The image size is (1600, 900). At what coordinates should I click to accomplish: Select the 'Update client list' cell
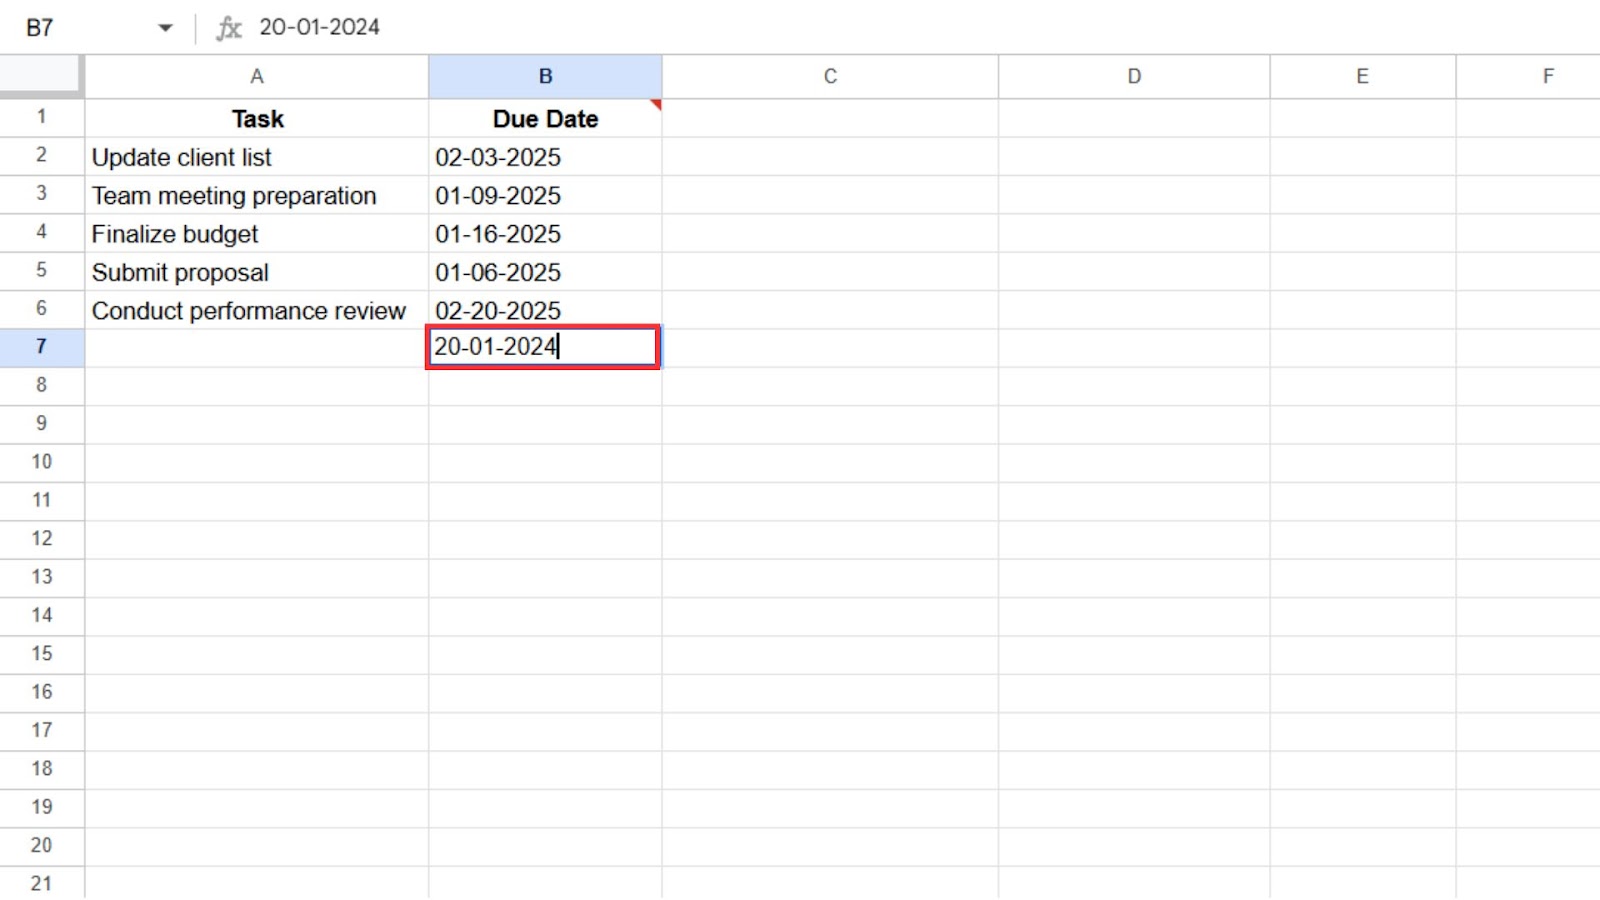click(x=257, y=156)
